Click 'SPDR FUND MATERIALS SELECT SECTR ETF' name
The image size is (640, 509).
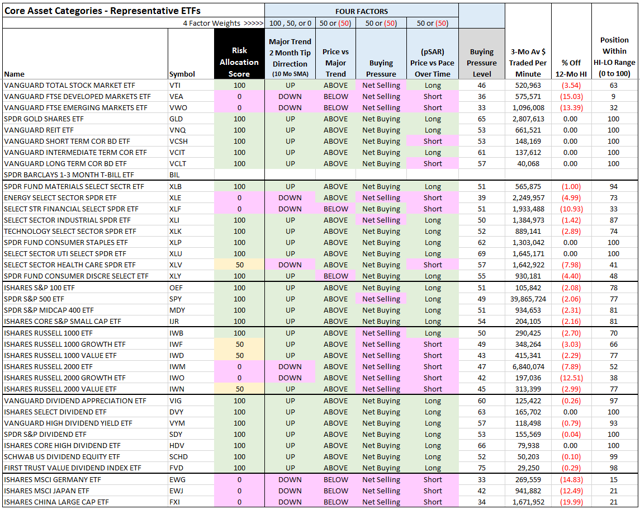(x=74, y=187)
